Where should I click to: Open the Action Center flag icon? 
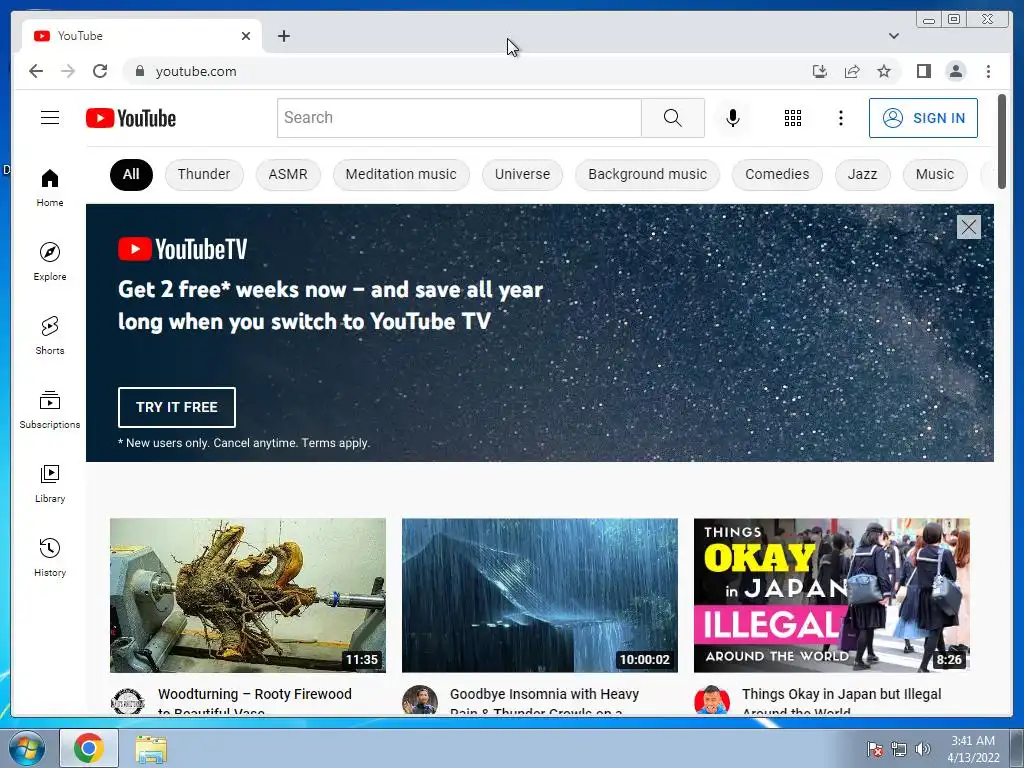coord(874,749)
